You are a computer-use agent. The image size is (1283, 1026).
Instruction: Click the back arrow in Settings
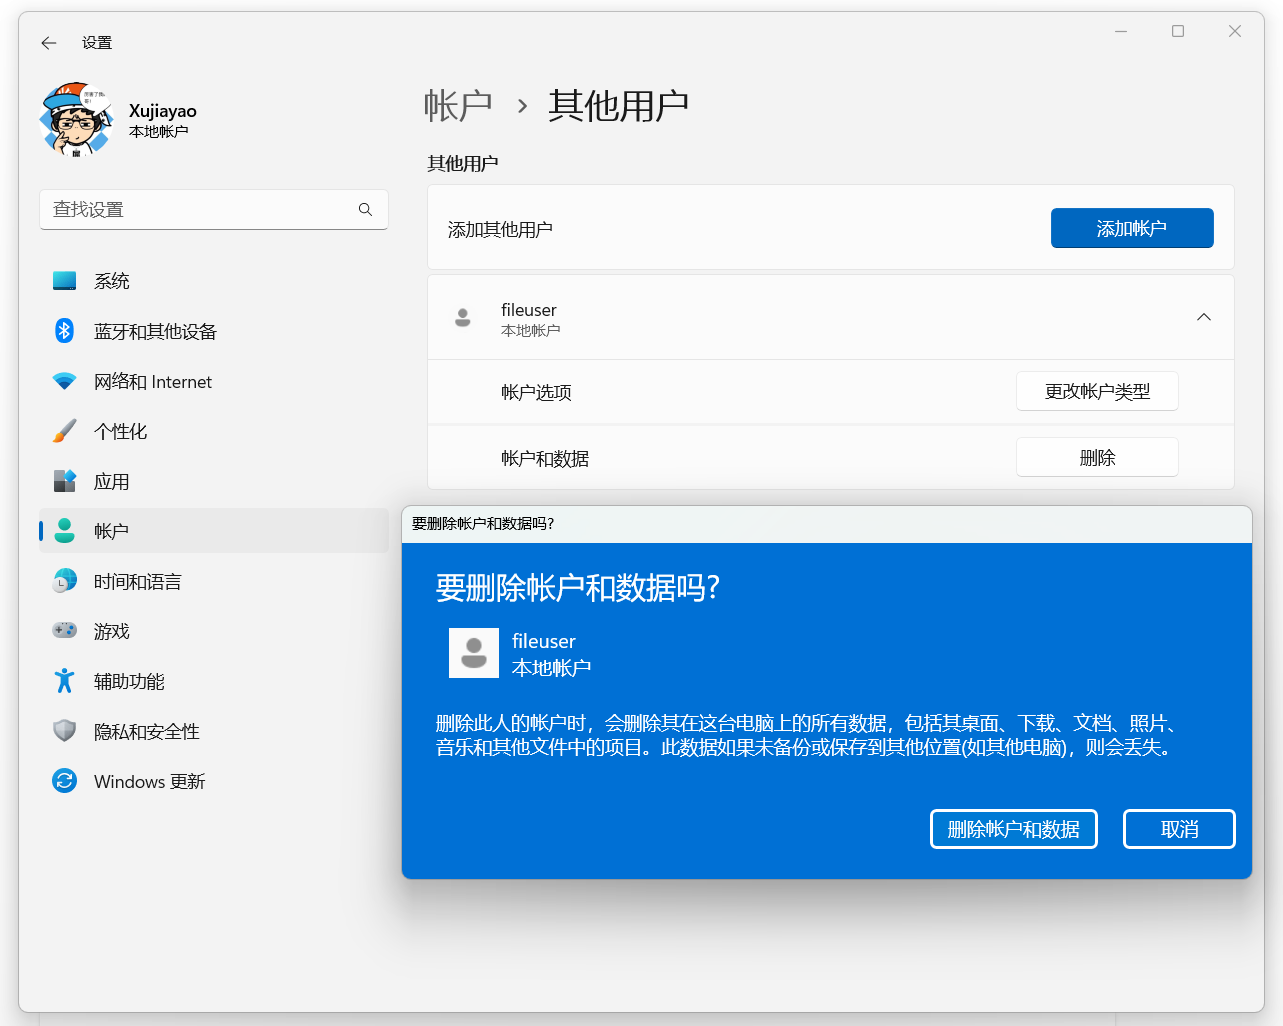[x=49, y=43]
